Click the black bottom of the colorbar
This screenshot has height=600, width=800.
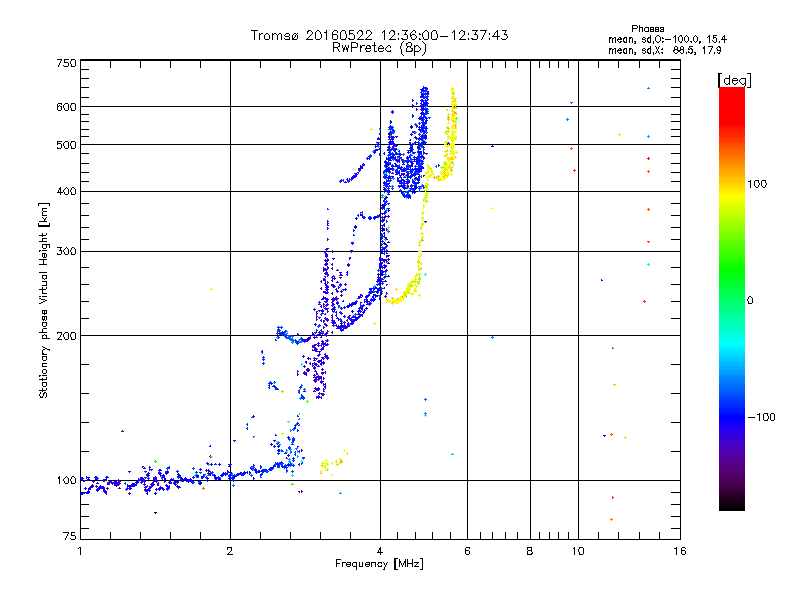(732, 503)
